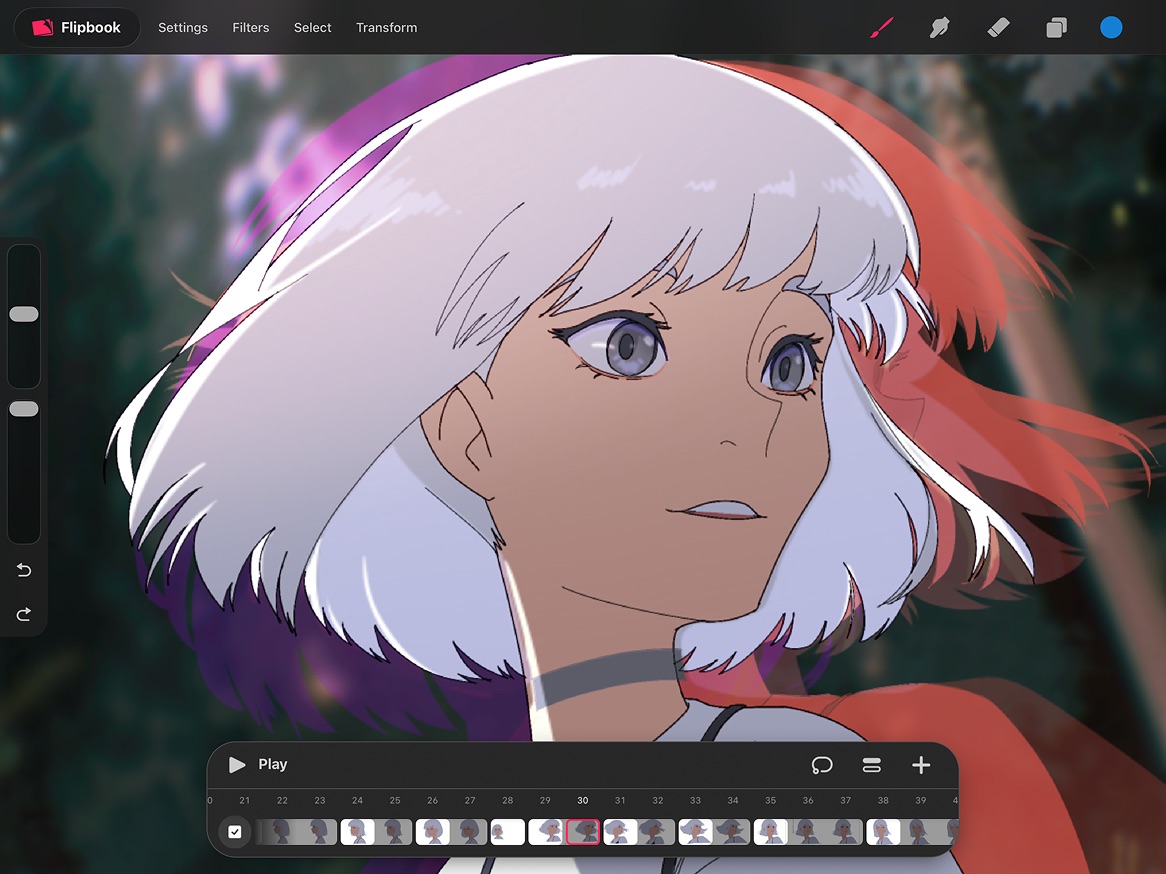Open the timeline track options icon
This screenshot has height=874, width=1166.
pos(871,765)
